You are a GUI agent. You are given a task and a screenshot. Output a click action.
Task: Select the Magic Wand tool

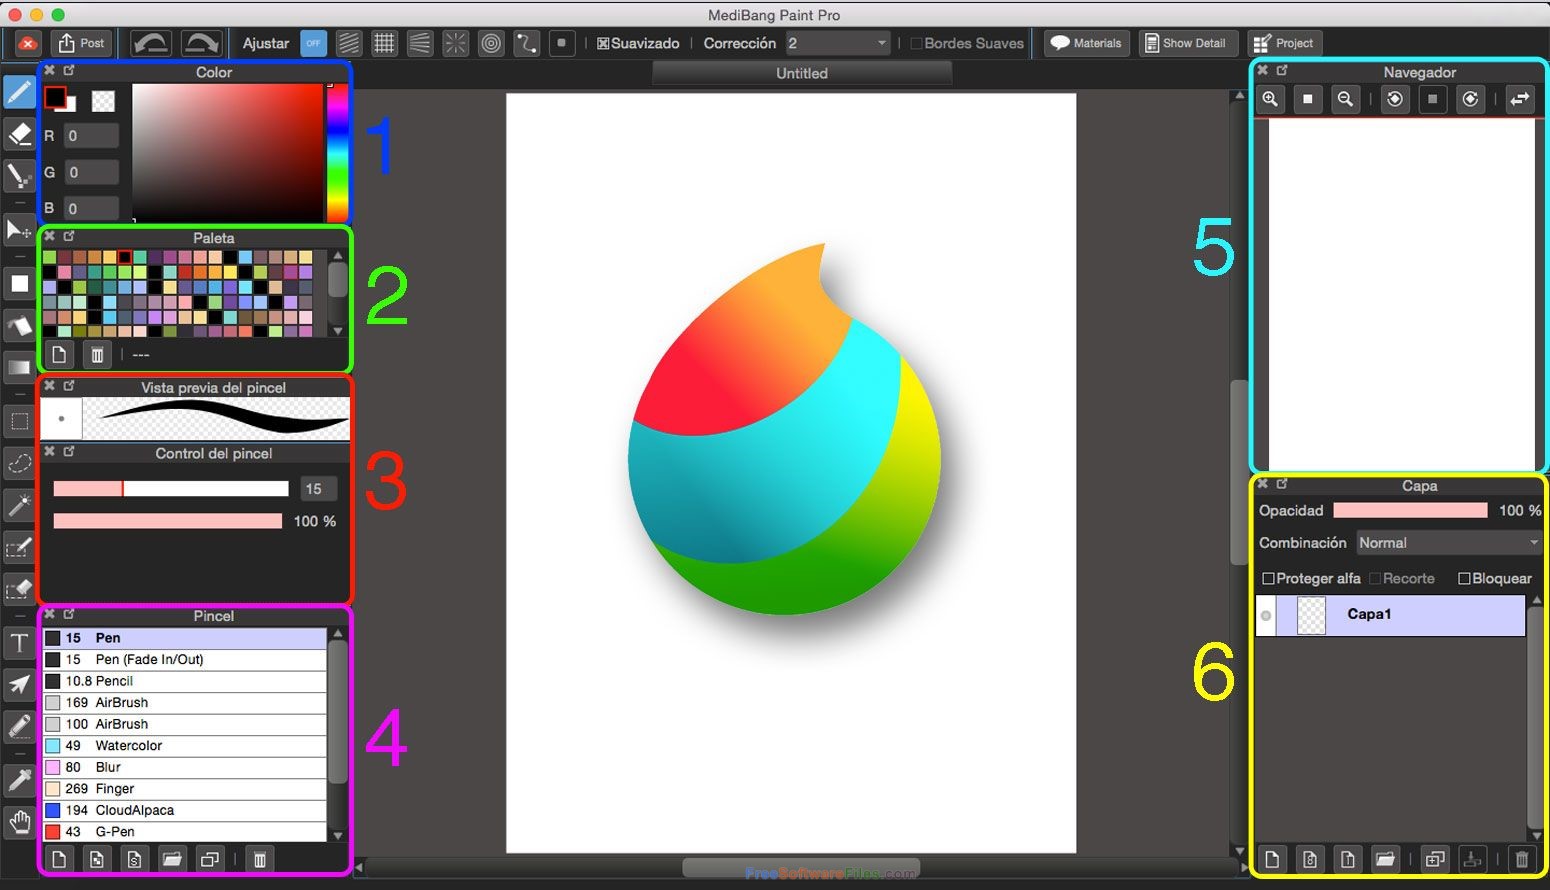coord(19,505)
